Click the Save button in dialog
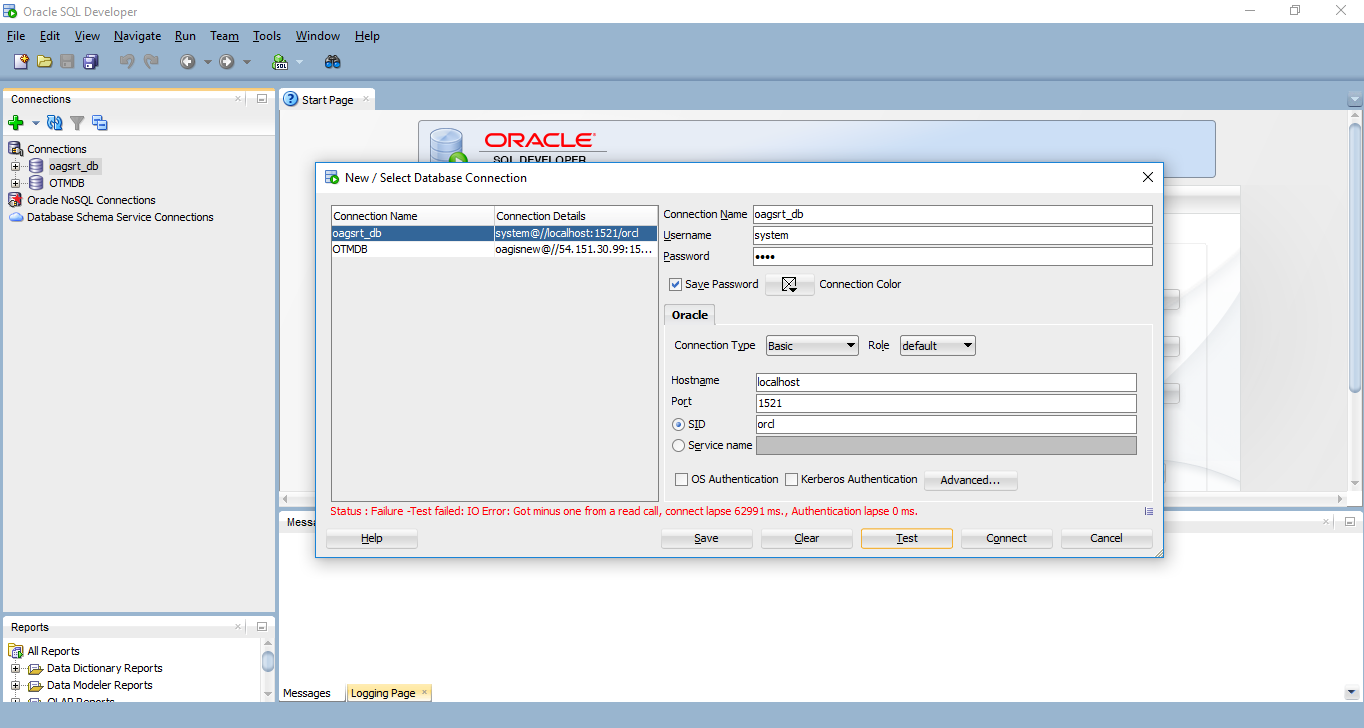Viewport: 1364px width, 728px height. click(x=707, y=538)
